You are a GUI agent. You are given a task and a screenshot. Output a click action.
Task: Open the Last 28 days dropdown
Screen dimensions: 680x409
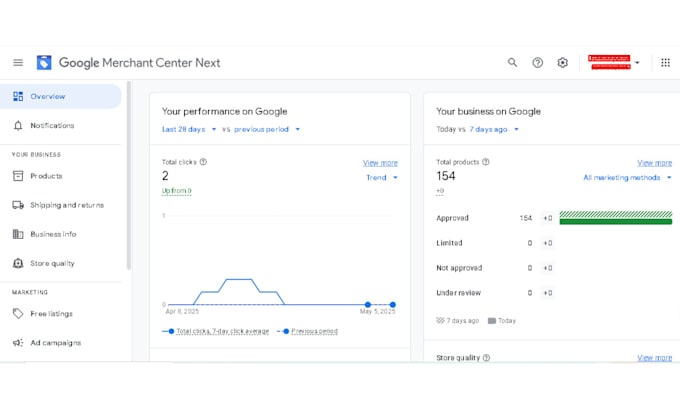189,129
